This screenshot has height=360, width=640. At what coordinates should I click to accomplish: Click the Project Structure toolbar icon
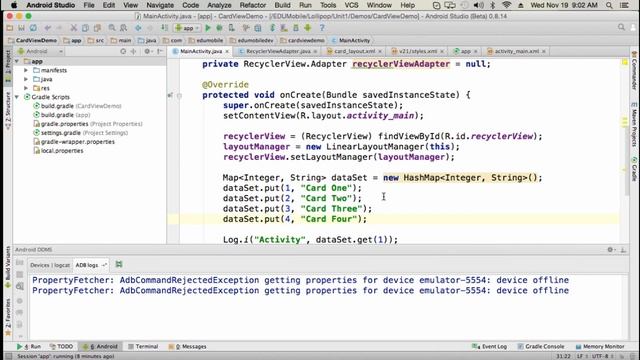point(258,28)
